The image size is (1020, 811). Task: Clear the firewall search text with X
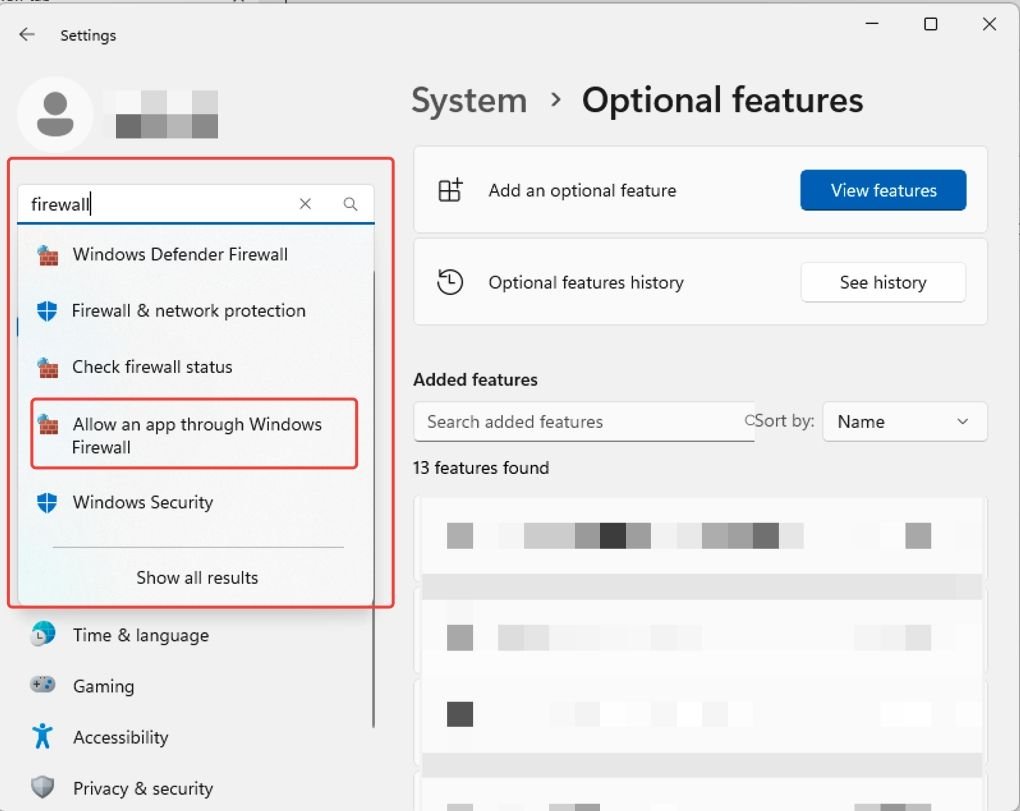tap(305, 204)
